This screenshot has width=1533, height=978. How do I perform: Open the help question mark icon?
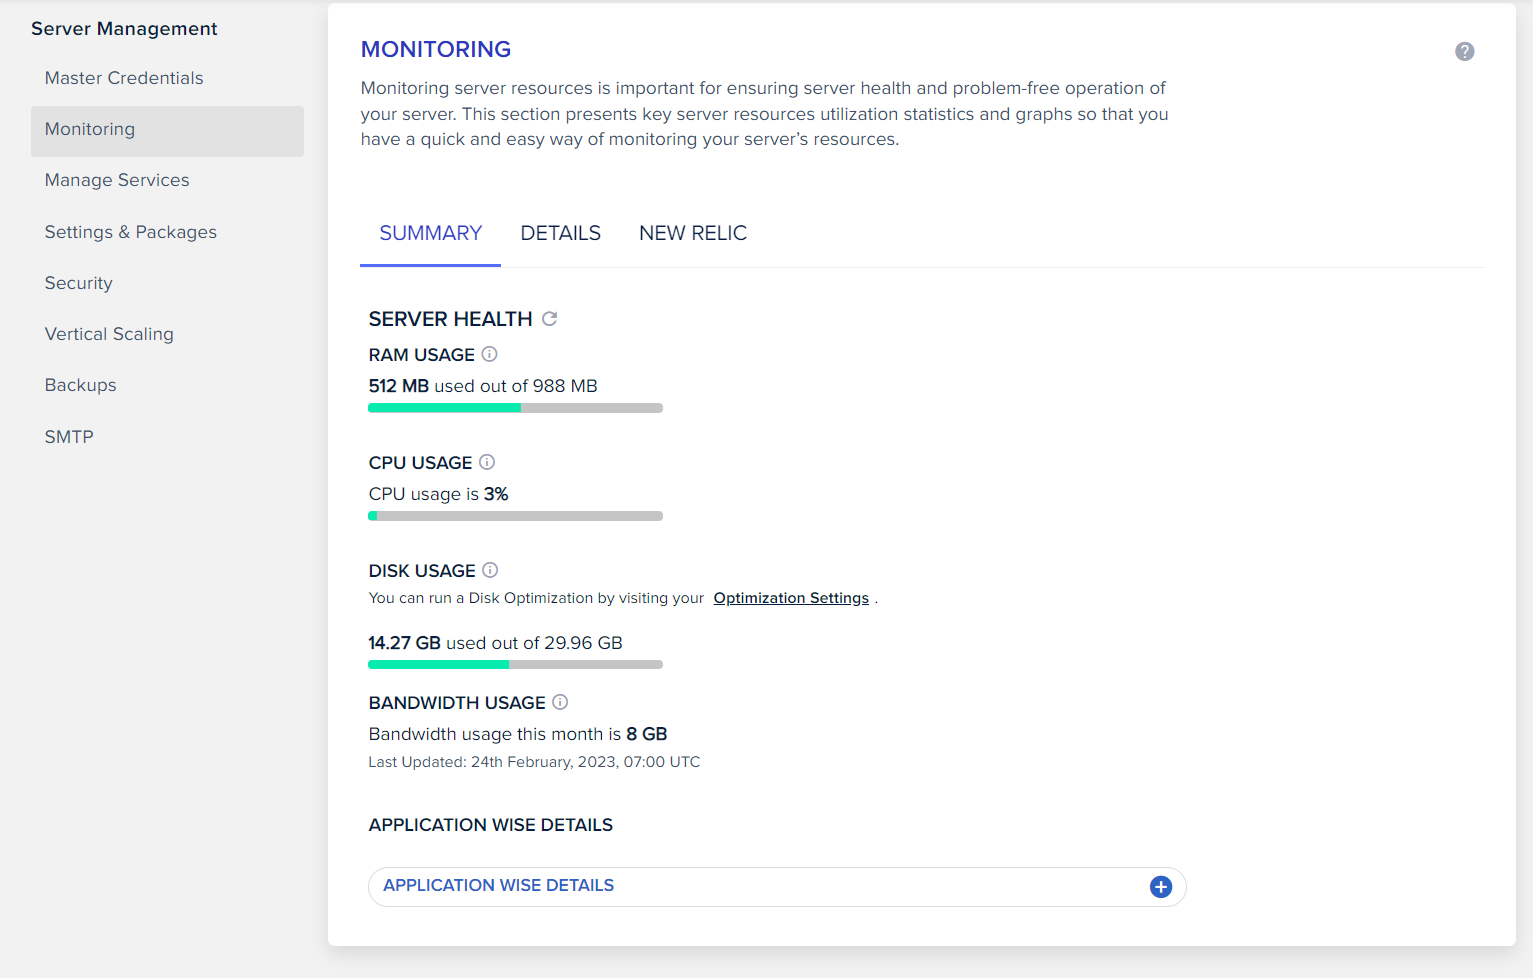[x=1464, y=52]
